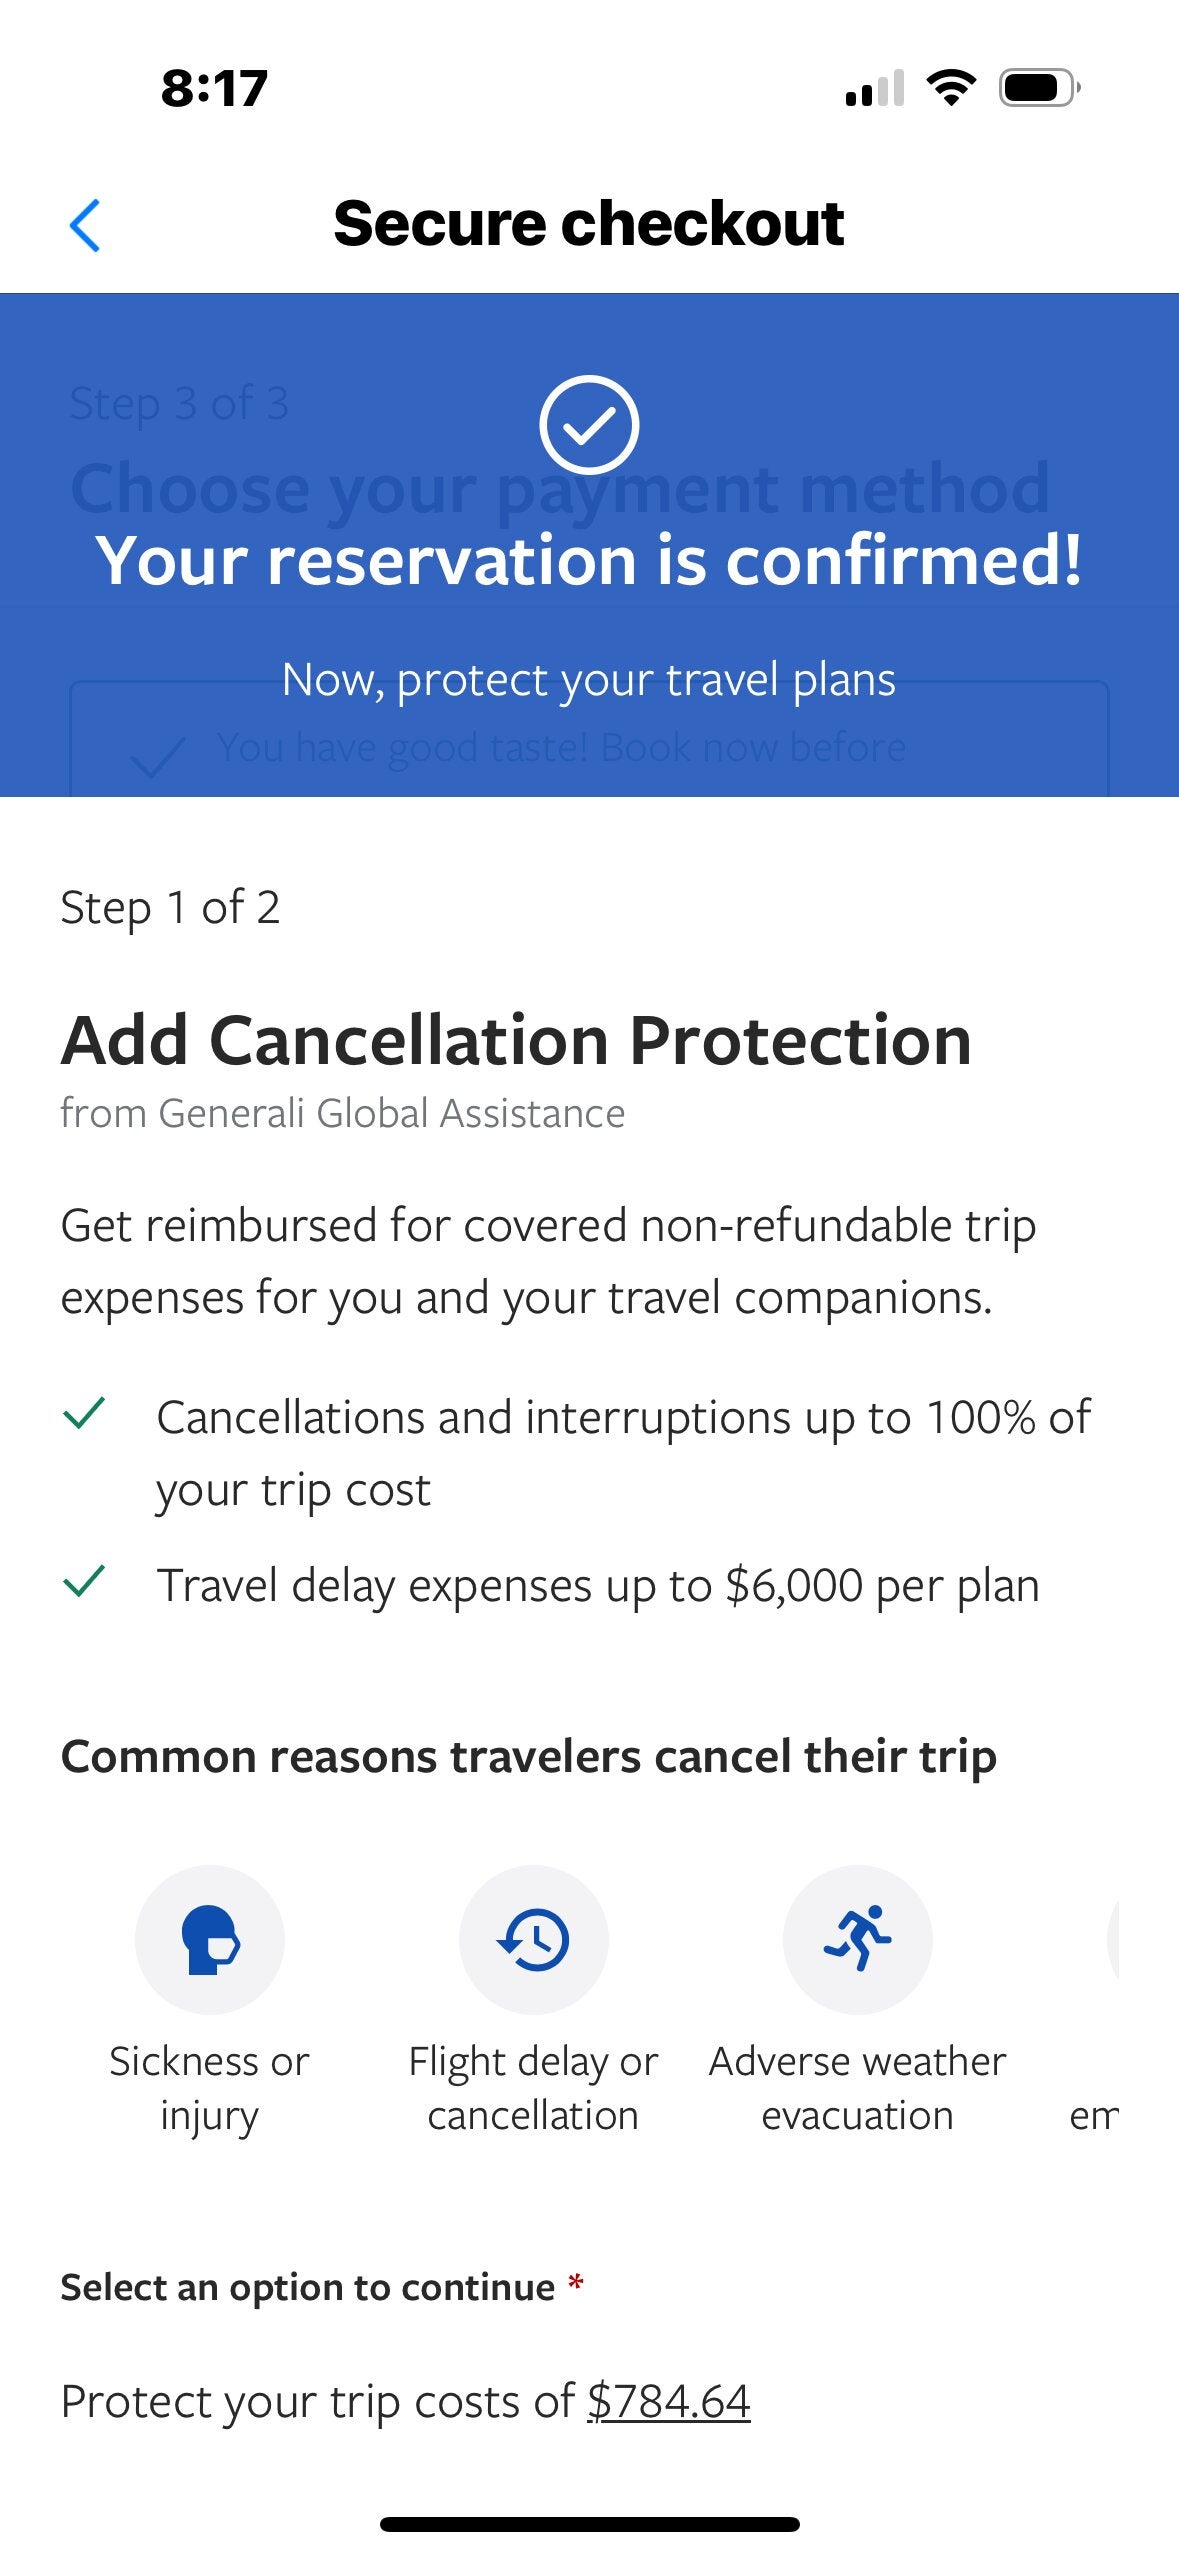Tap the Sickness or injury mask icon
1179x2556 pixels.
click(210, 1939)
